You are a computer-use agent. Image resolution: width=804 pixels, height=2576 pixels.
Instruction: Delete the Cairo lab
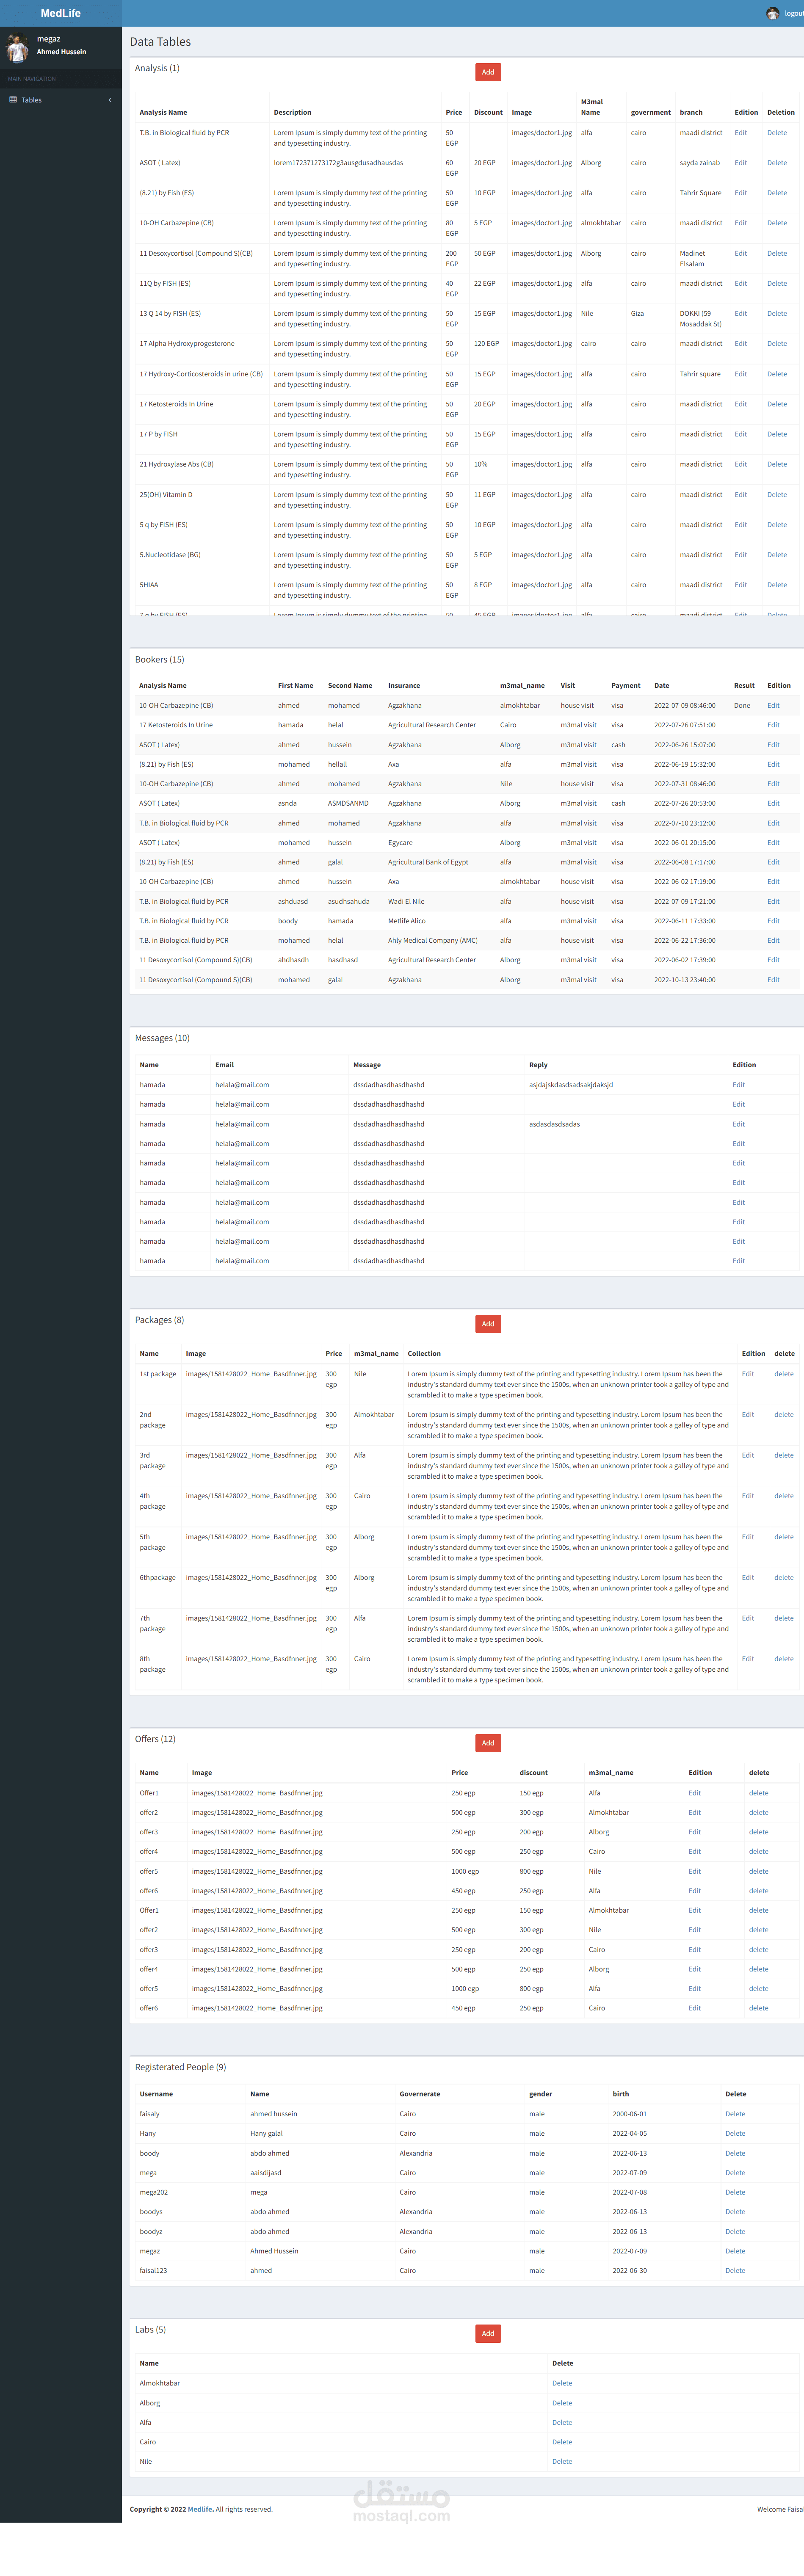pyautogui.click(x=562, y=2442)
